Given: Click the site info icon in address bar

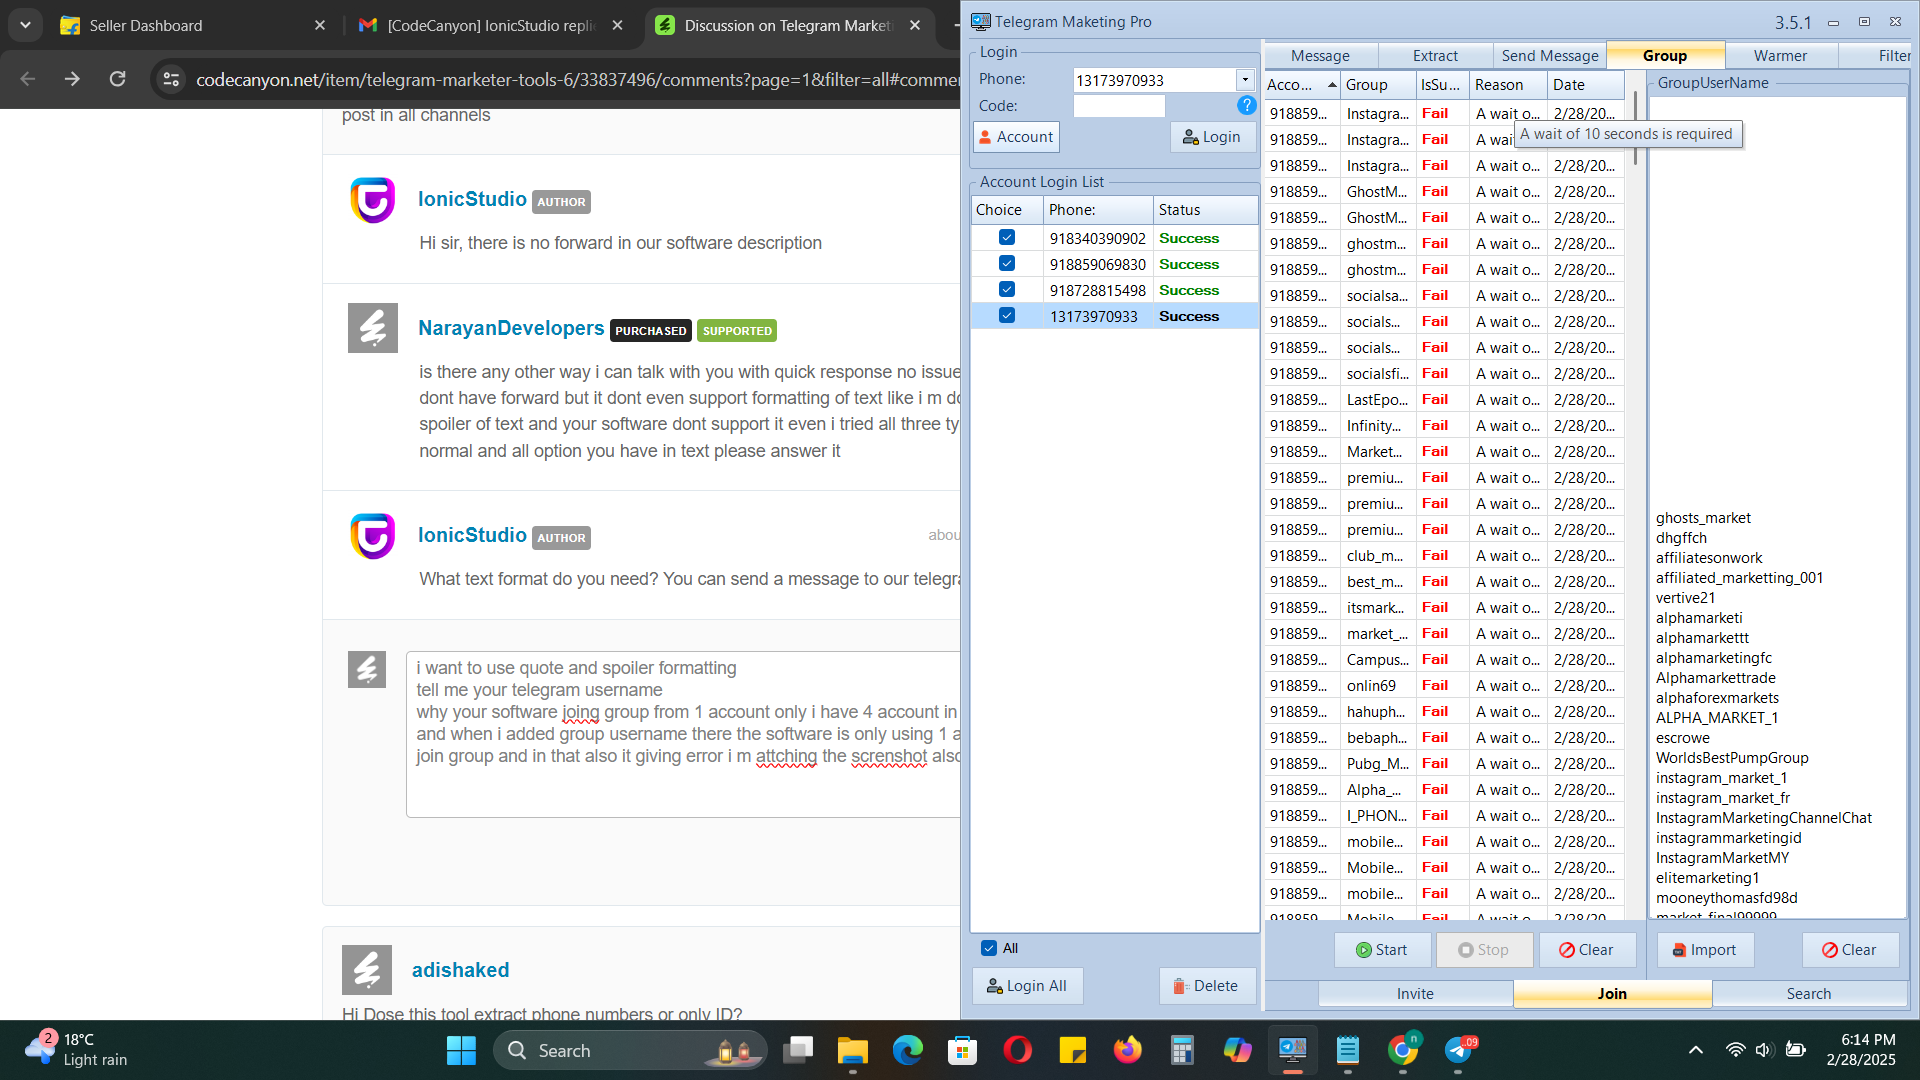Looking at the screenshot, I should coord(172,79).
